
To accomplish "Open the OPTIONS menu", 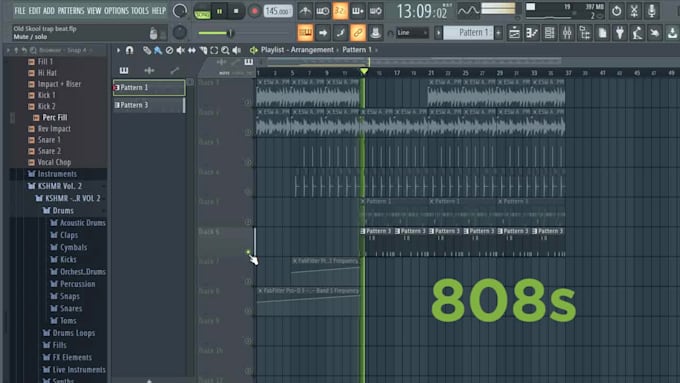I will 116,11.
